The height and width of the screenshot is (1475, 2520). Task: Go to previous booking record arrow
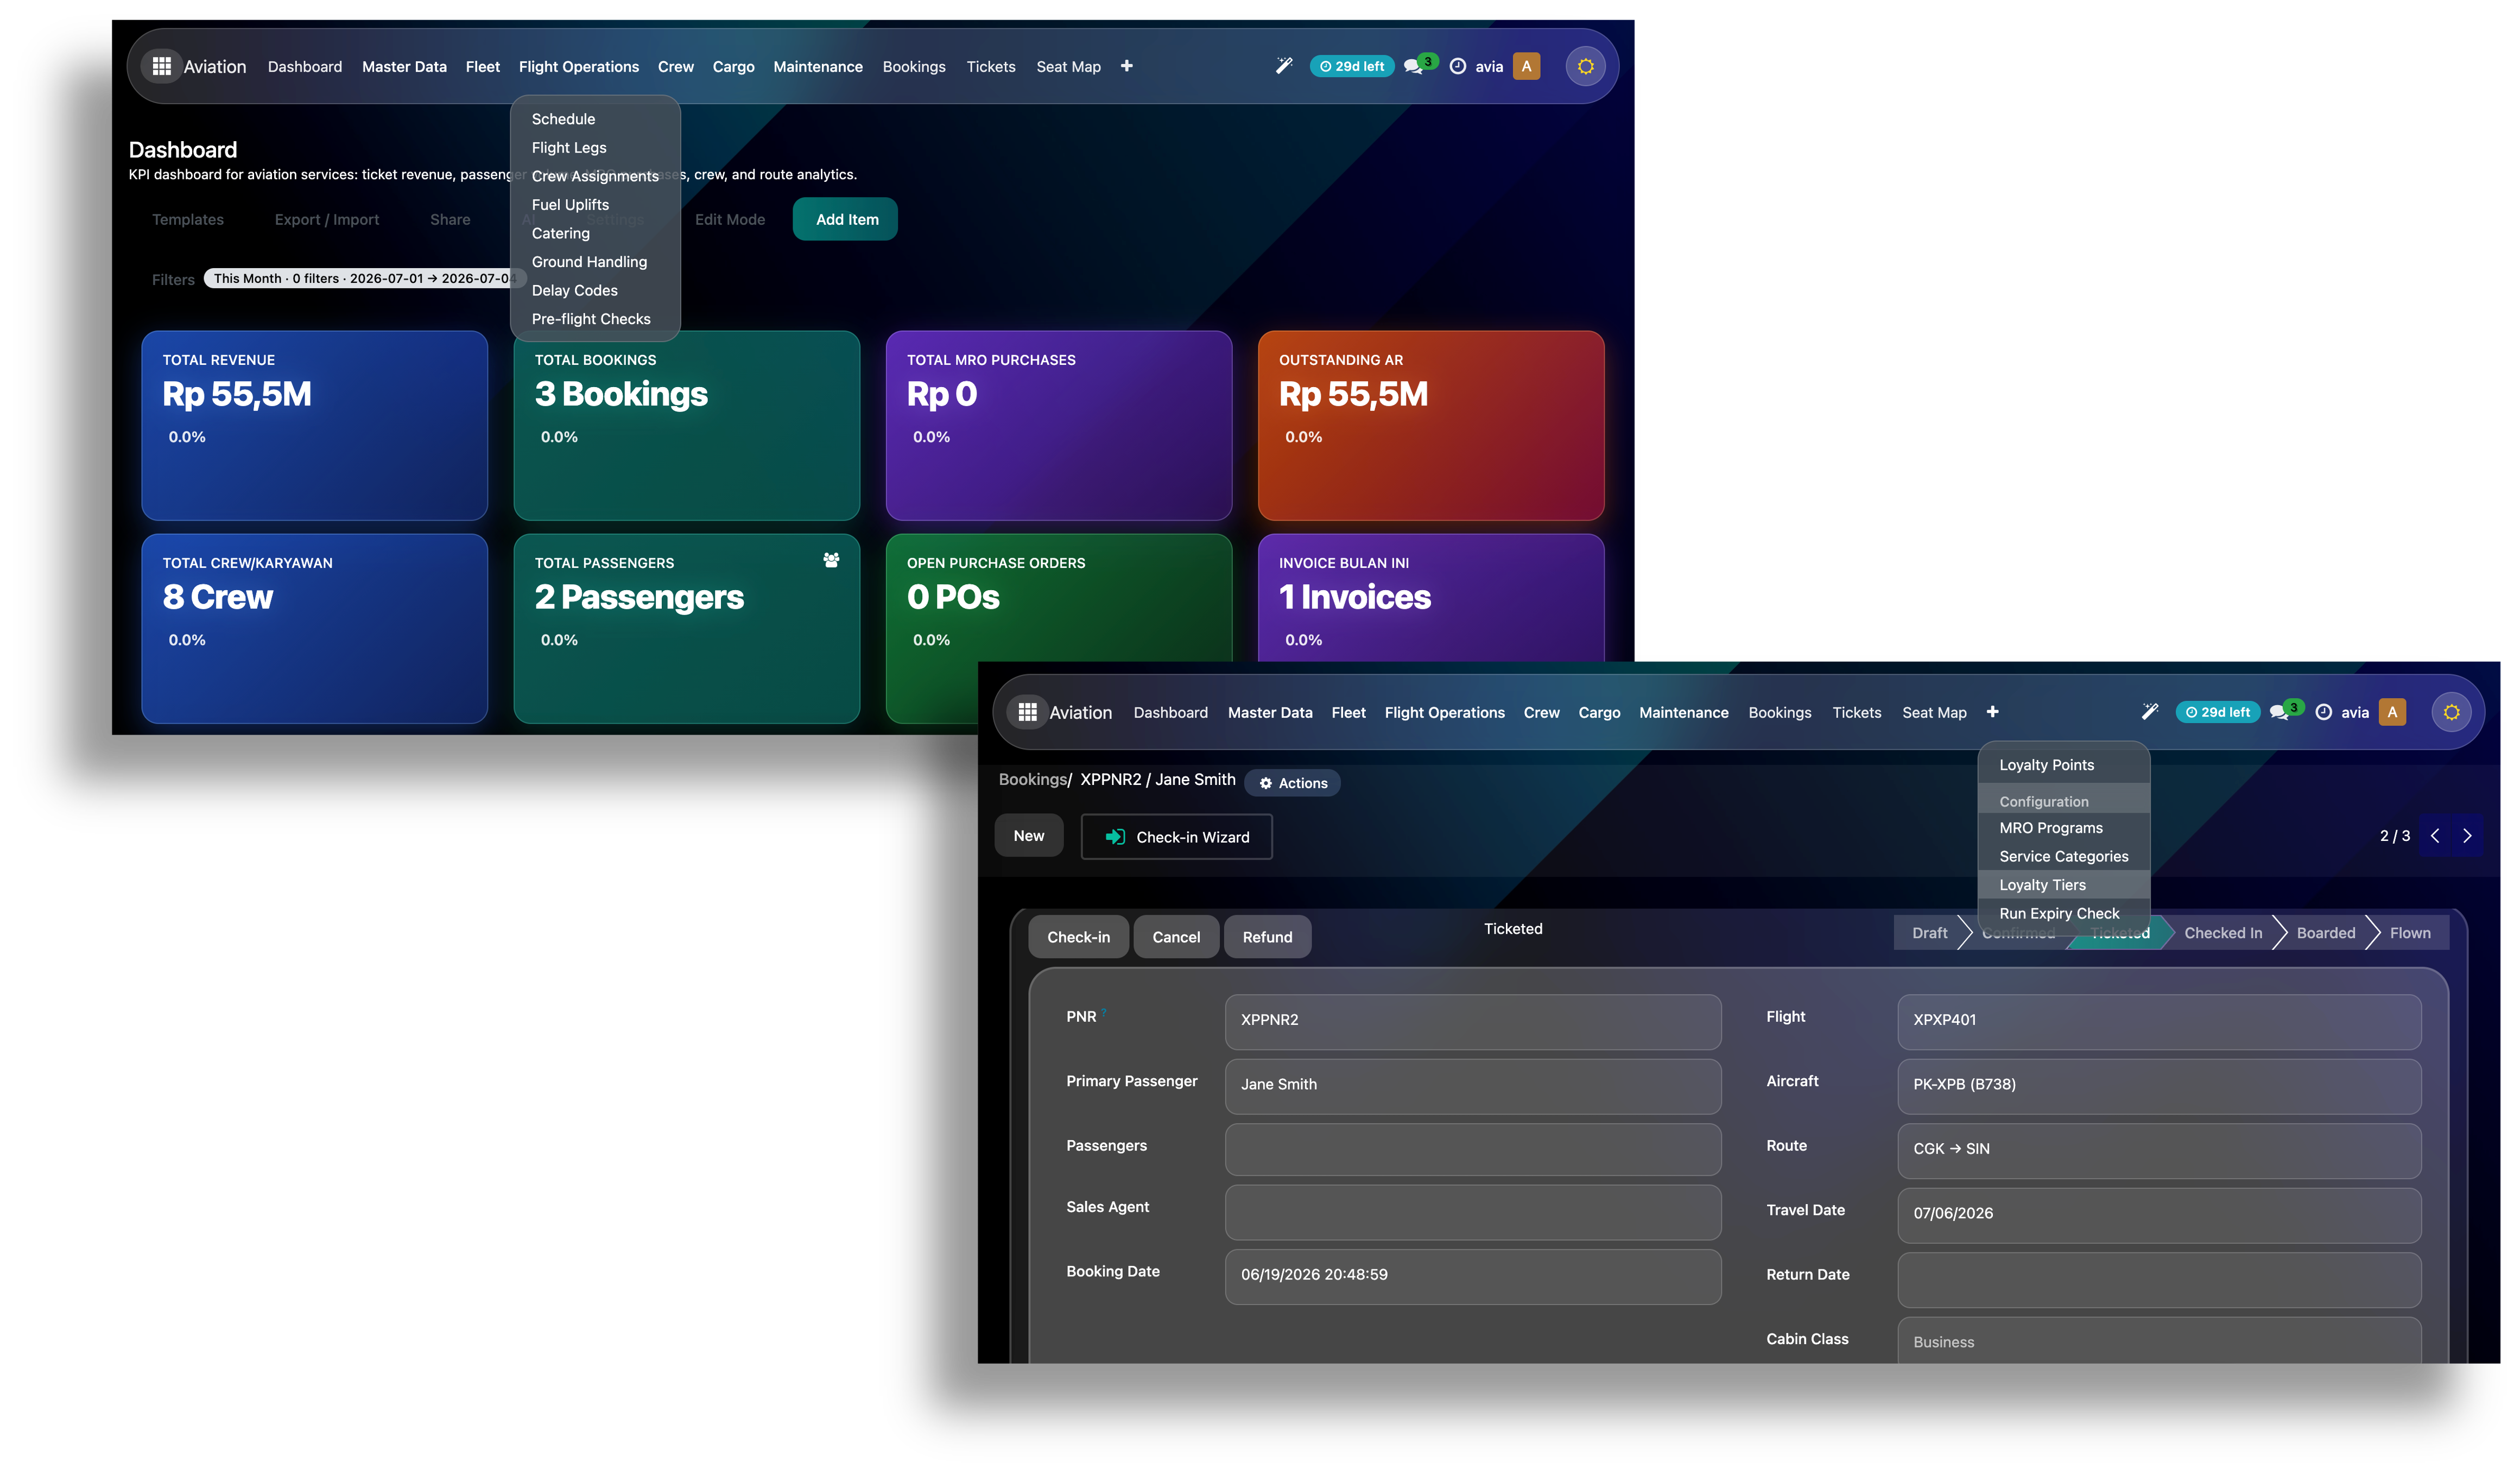[x=2436, y=836]
